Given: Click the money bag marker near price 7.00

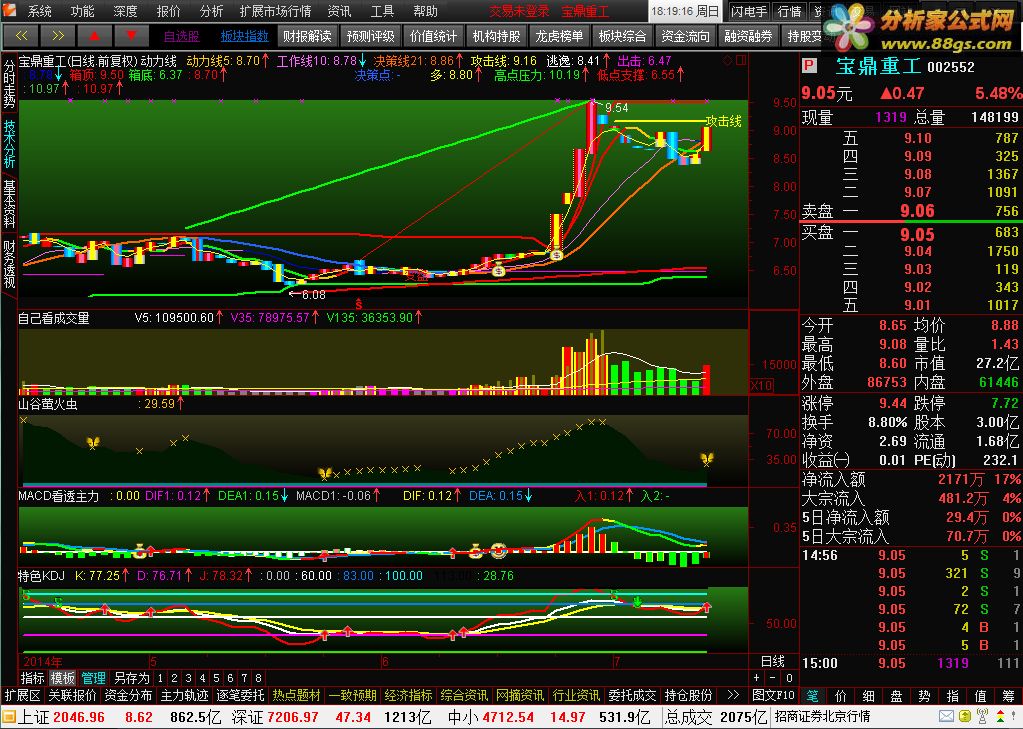Looking at the screenshot, I should (556, 255).
